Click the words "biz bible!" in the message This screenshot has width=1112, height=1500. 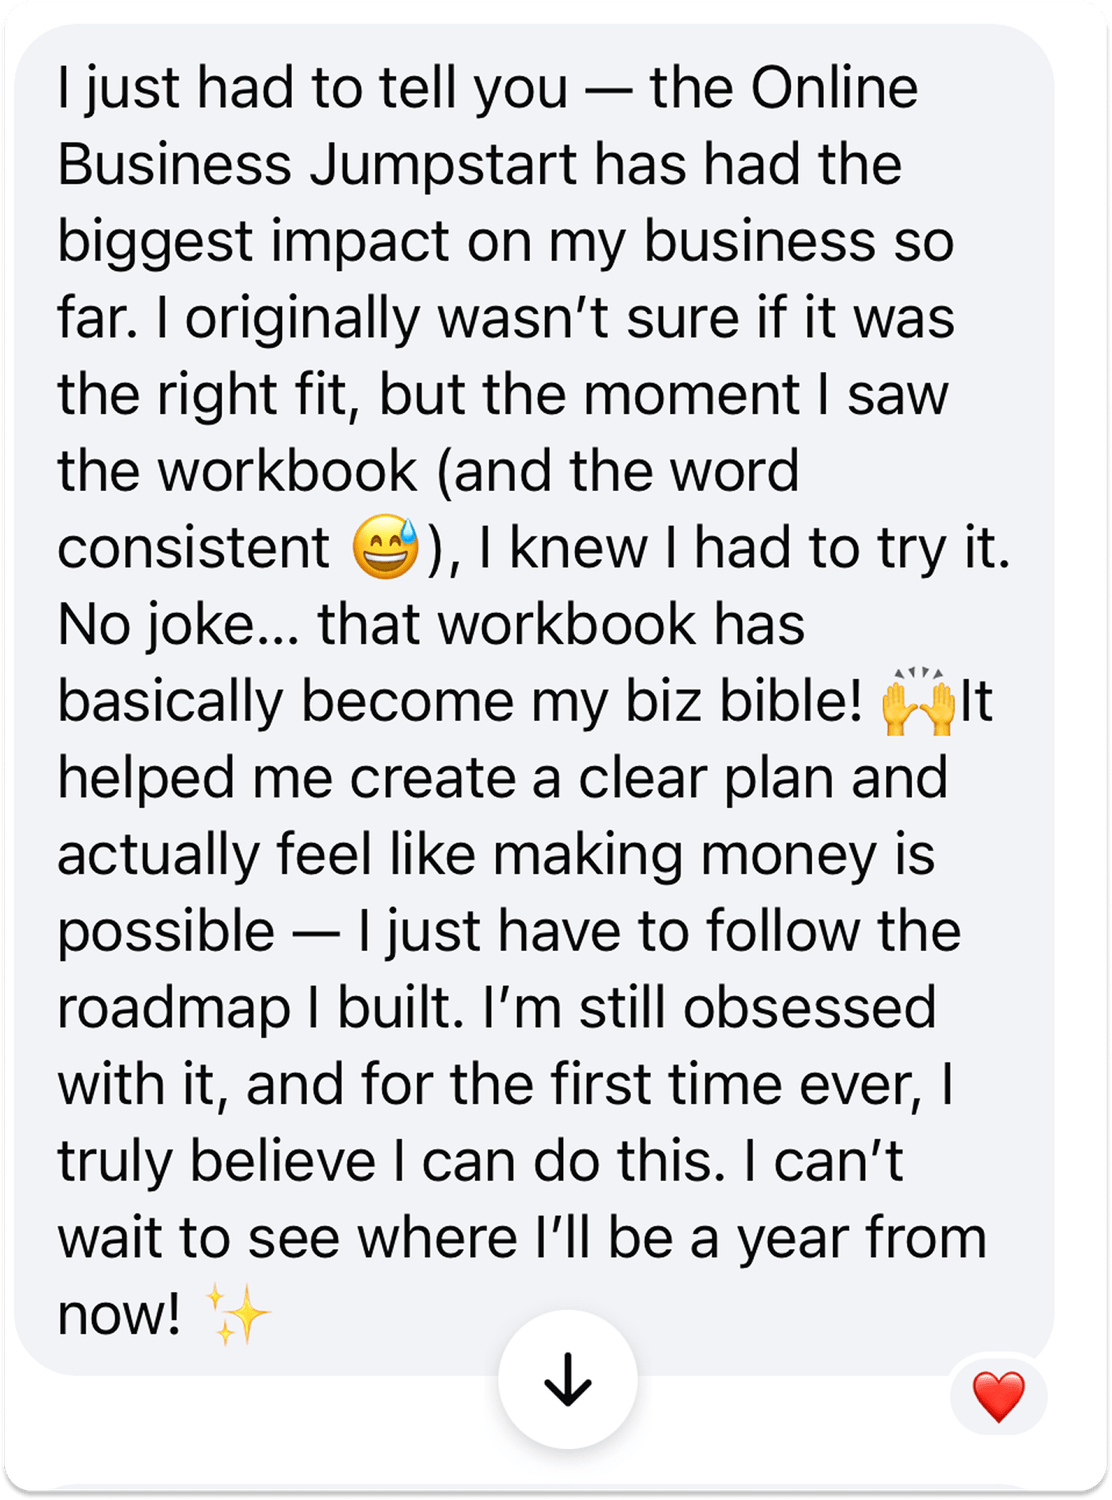pos(743,701)
